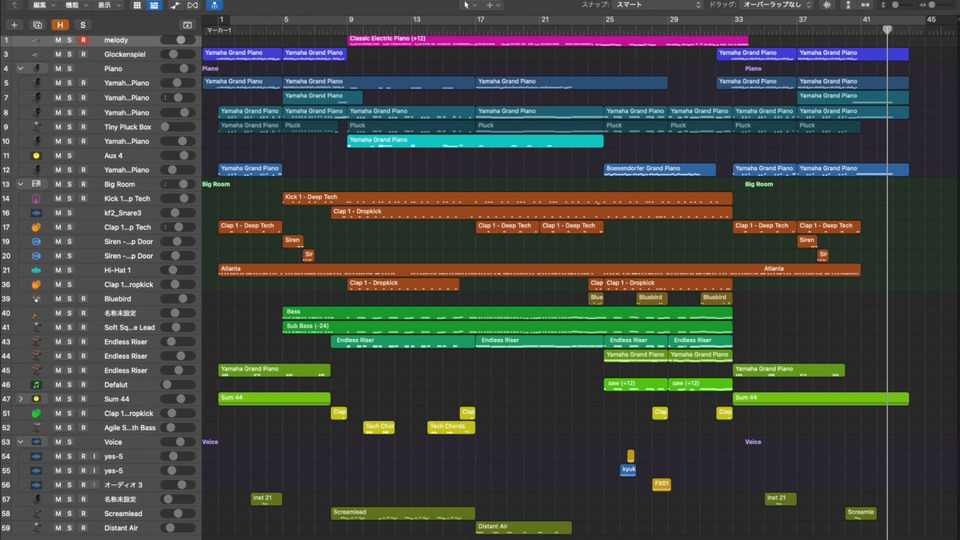
Task: Click the duplicate track icon
Action: (37, 24)
